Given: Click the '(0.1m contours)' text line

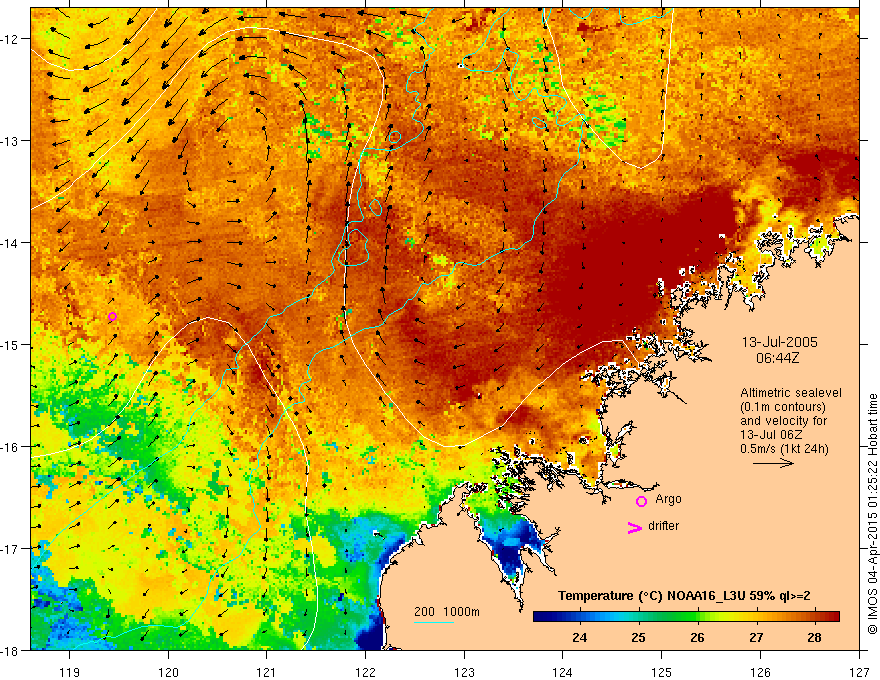Looking at the screenshot, I should pos(783,407).
